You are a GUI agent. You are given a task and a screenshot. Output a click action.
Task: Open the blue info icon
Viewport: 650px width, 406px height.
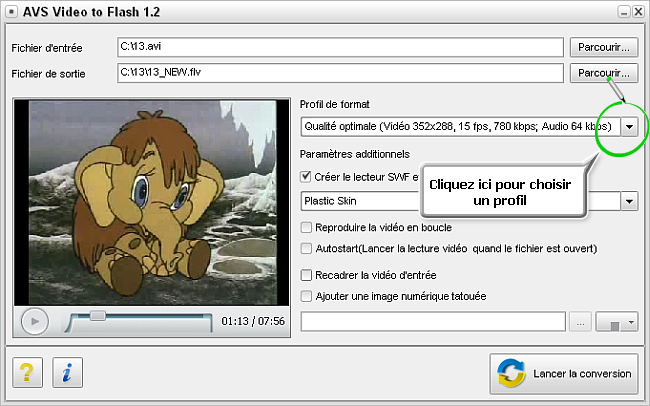[x=68, y=372]
